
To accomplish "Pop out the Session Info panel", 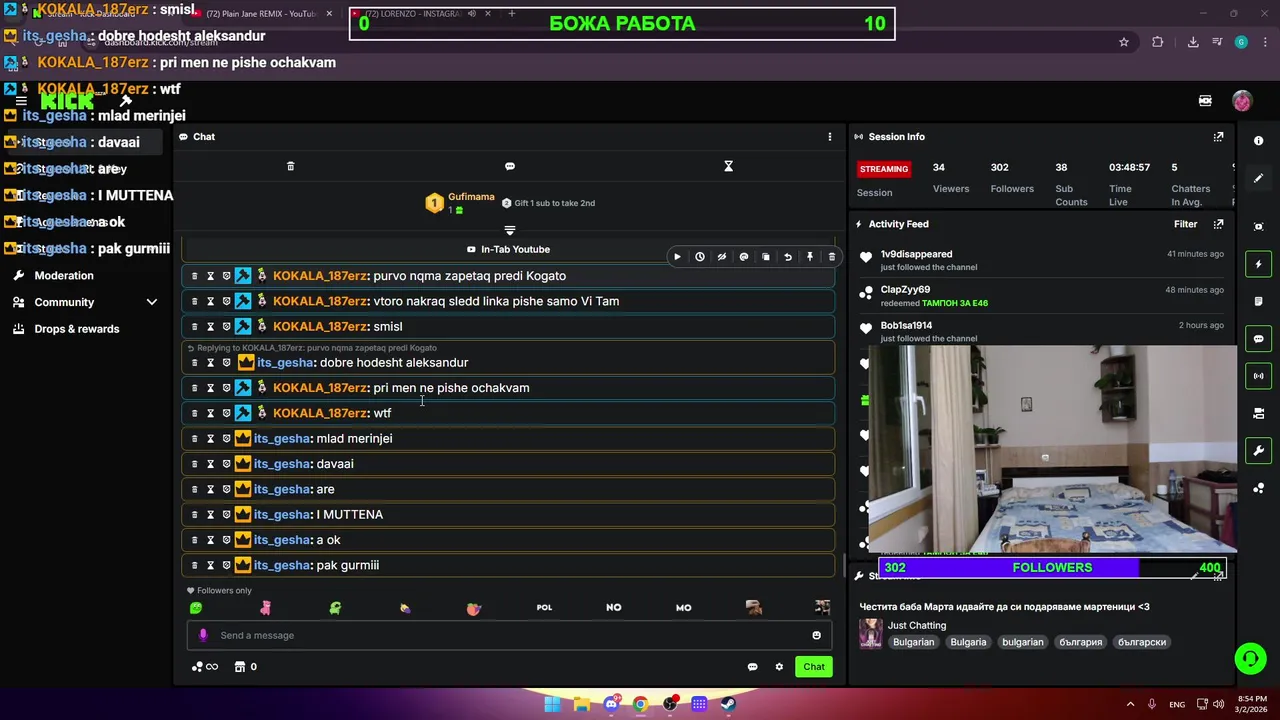I will tap(1218, 137).
